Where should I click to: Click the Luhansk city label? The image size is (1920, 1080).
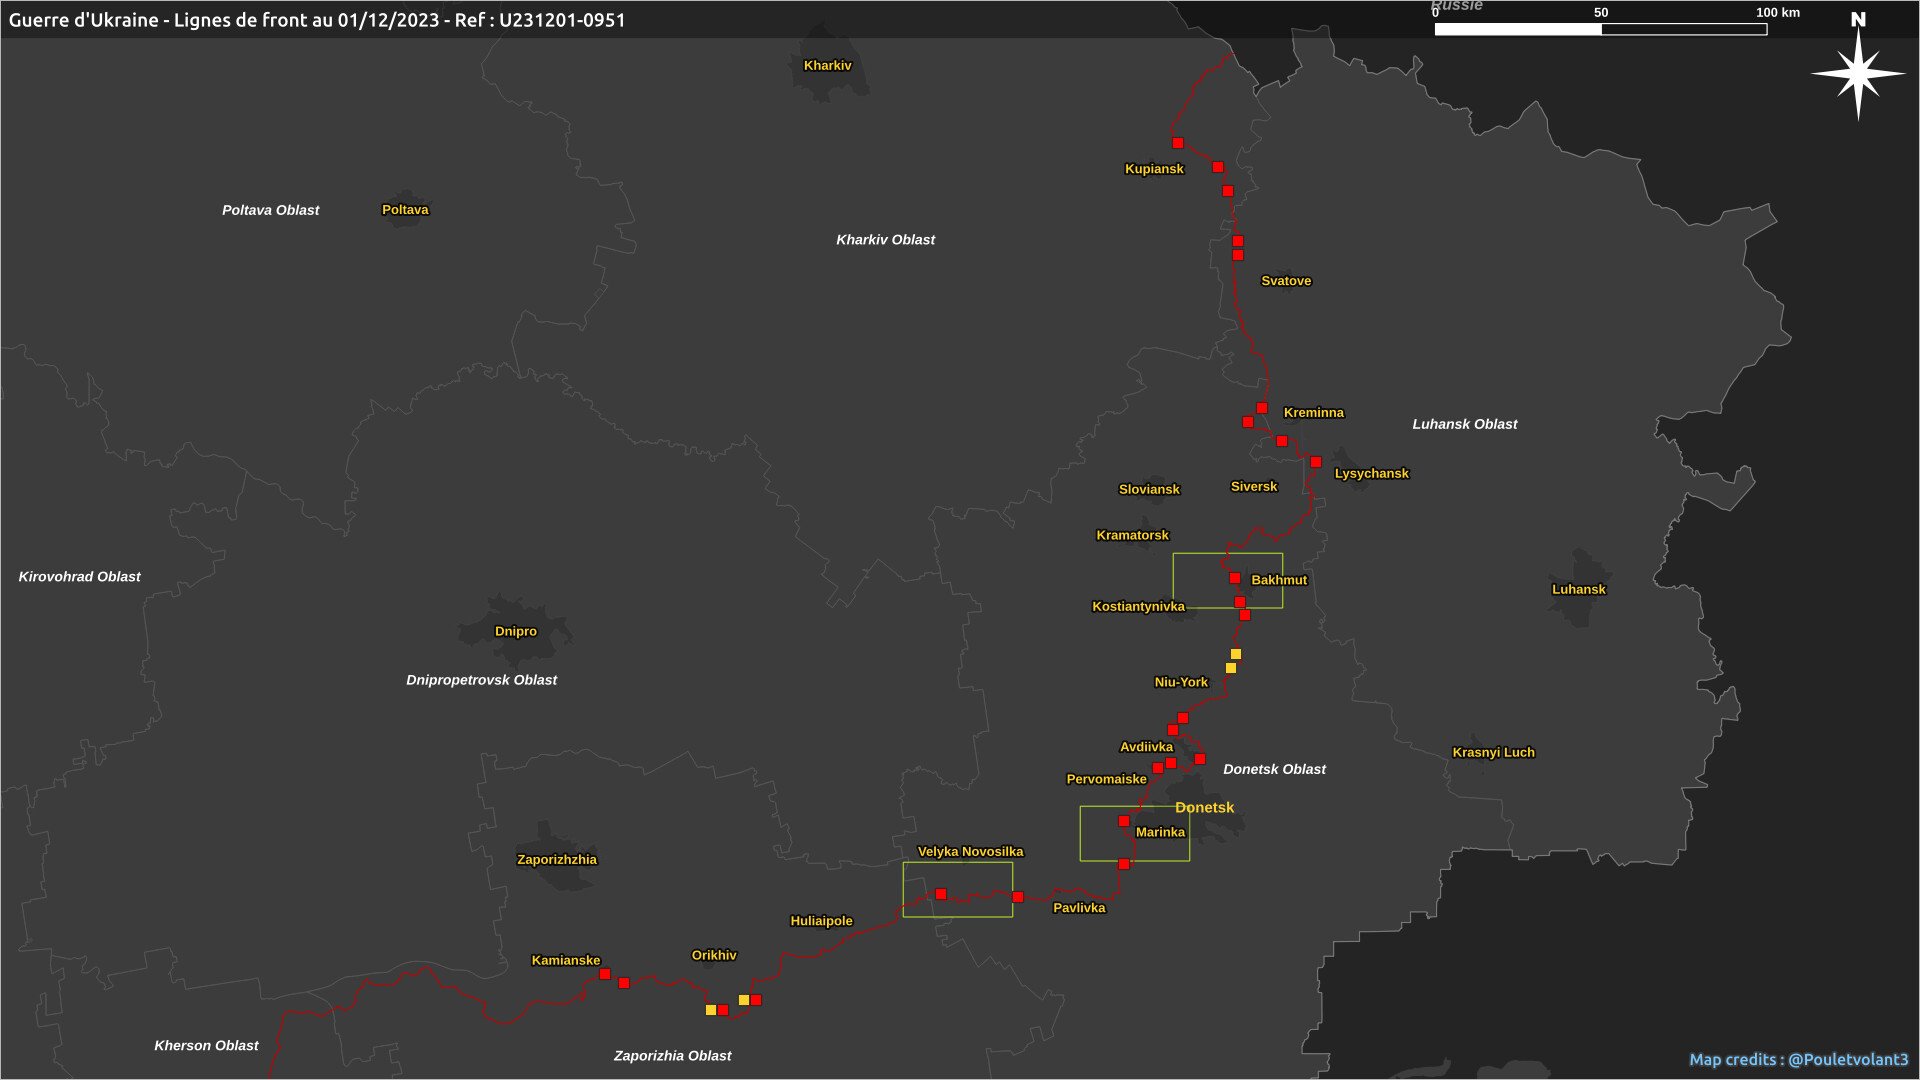pyautogui.click(x=1579, y=590)
